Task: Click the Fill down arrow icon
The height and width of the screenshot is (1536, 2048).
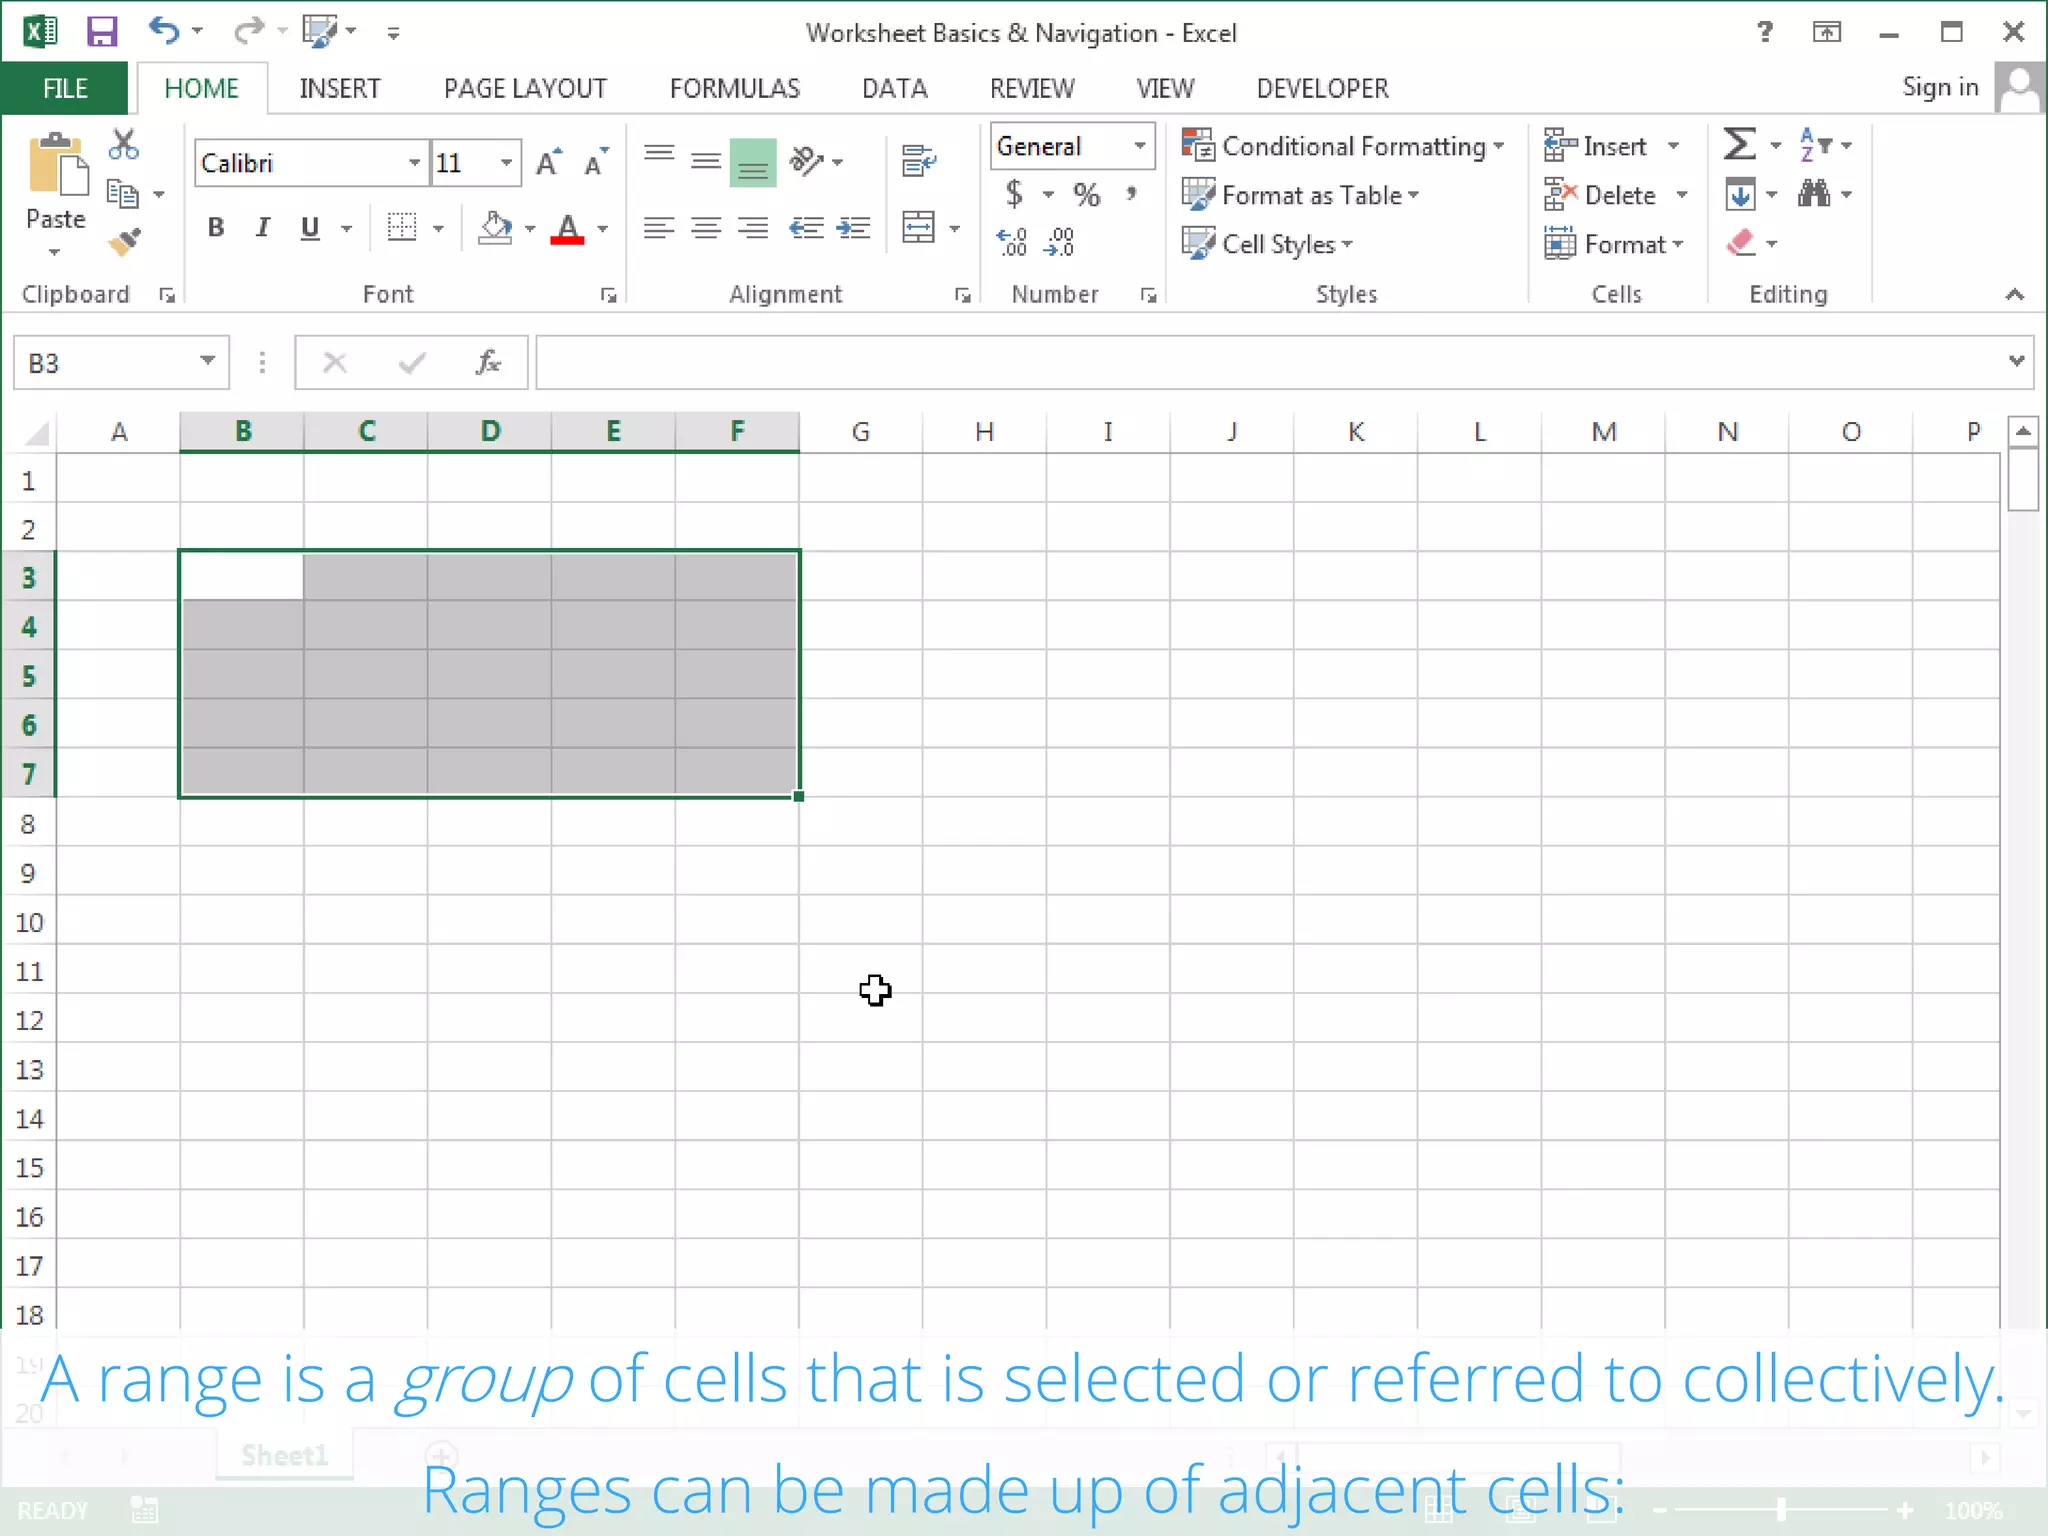Action: click(1740, 194)
